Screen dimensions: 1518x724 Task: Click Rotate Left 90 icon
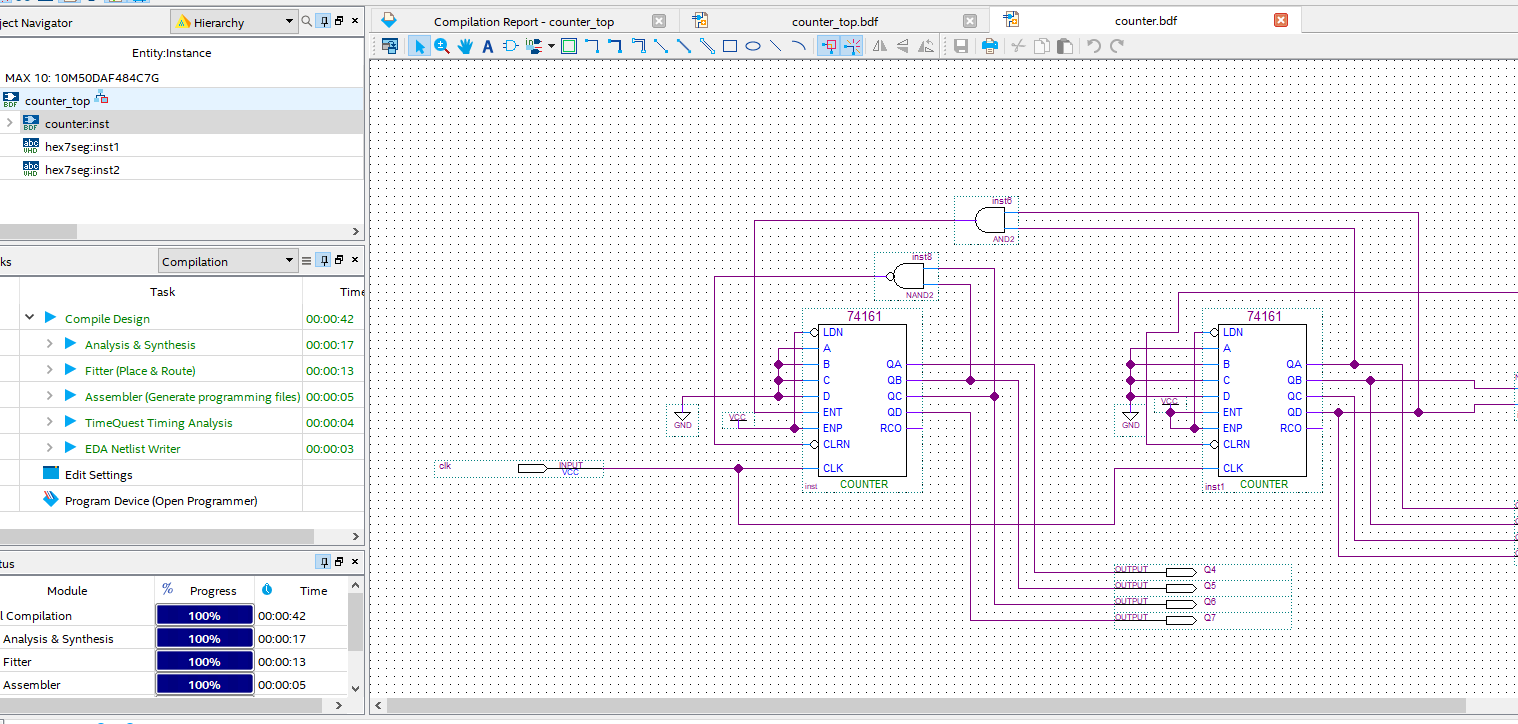pyautogui.click(x=926, y=46)
